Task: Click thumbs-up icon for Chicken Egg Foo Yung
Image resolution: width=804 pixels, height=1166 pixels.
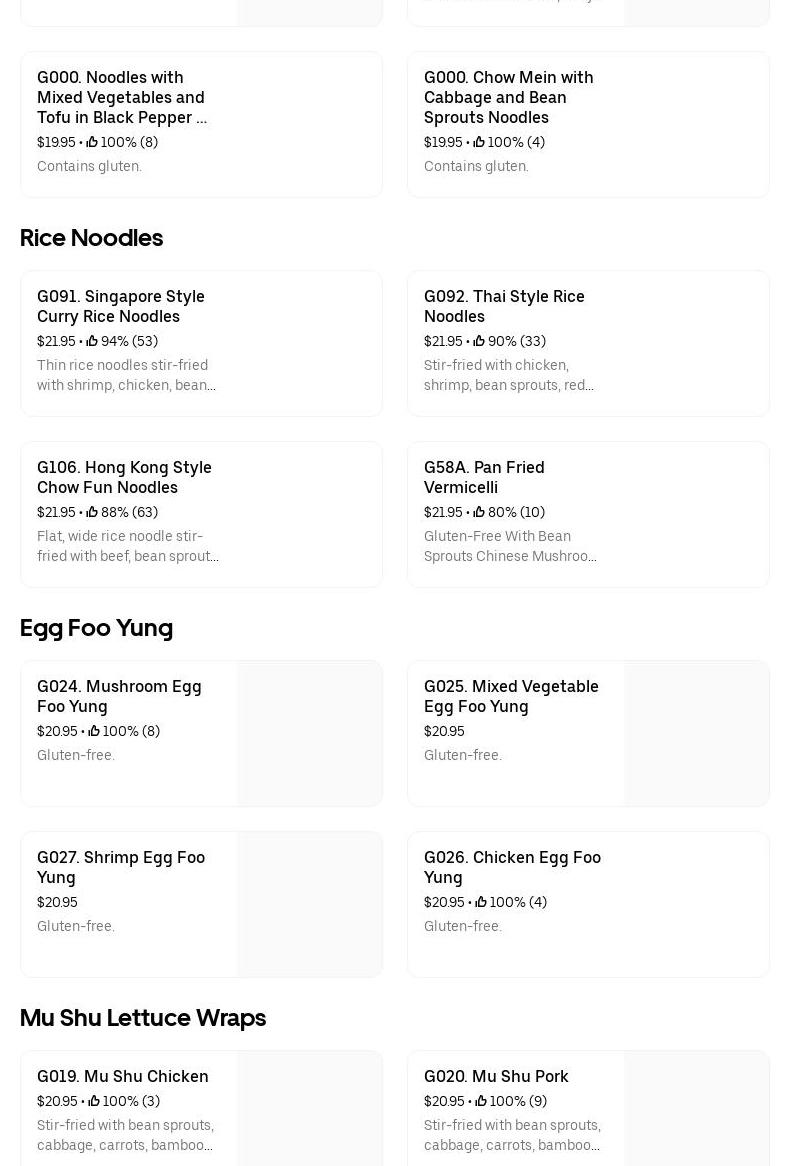Action: pos(481,903)
